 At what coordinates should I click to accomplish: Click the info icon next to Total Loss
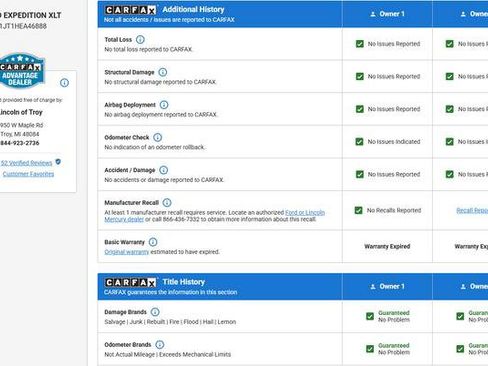tap(140, 40)
